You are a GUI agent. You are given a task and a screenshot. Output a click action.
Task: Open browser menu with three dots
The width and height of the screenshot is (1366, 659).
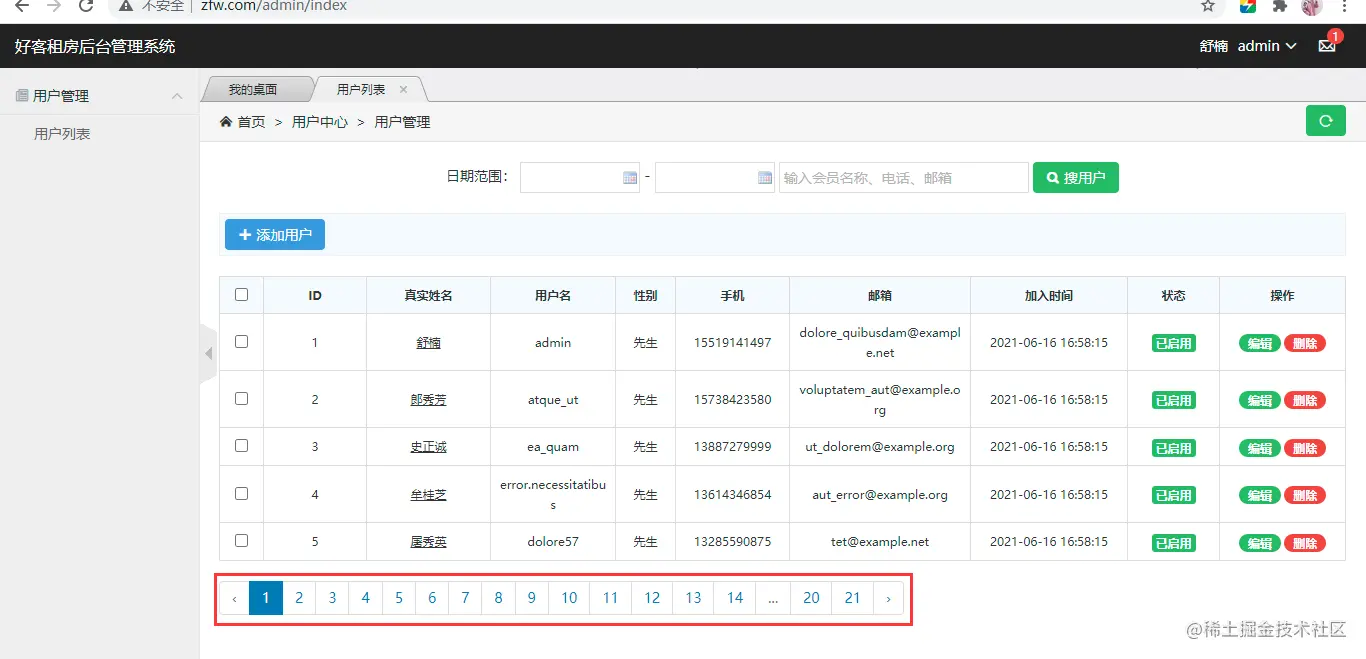point(1346,6)
